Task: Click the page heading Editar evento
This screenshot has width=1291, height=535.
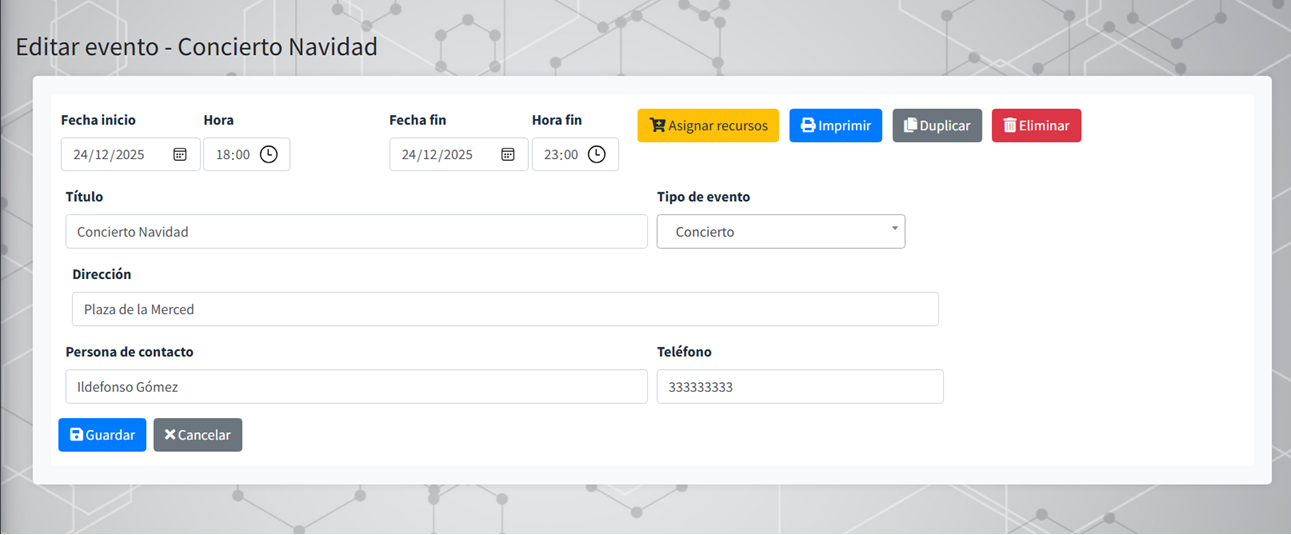Action: 196,47
